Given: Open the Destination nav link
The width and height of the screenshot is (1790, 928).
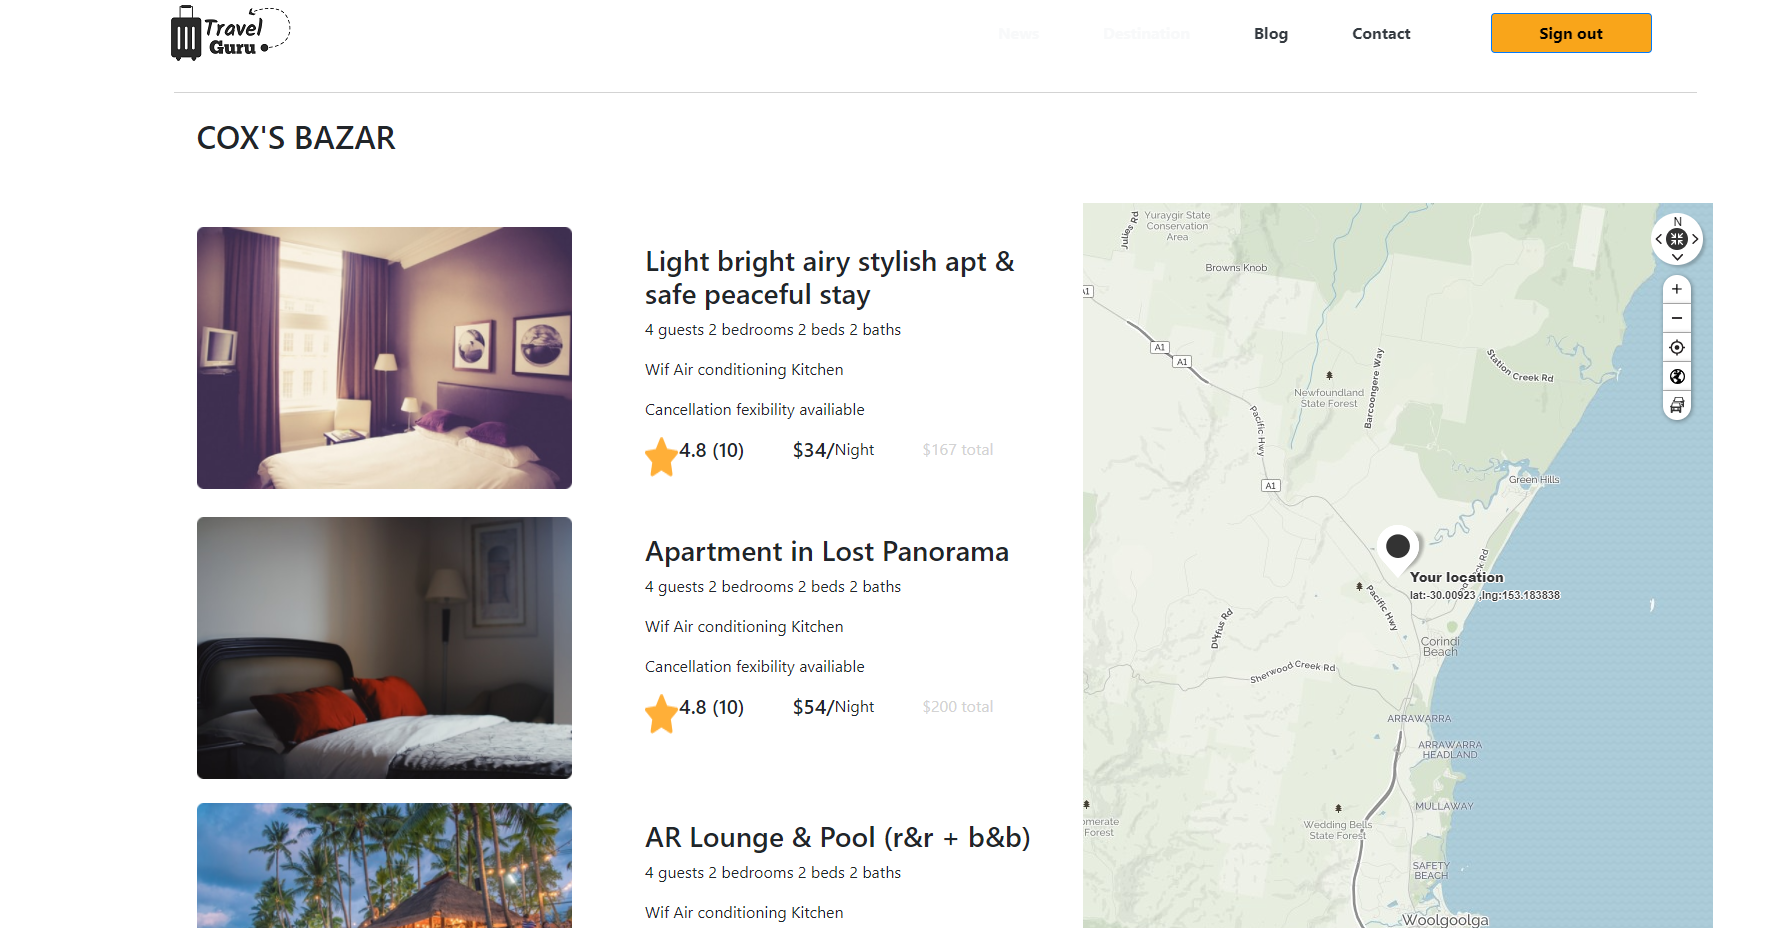Looking at the screenshot, I should (x=1146, y=34).
